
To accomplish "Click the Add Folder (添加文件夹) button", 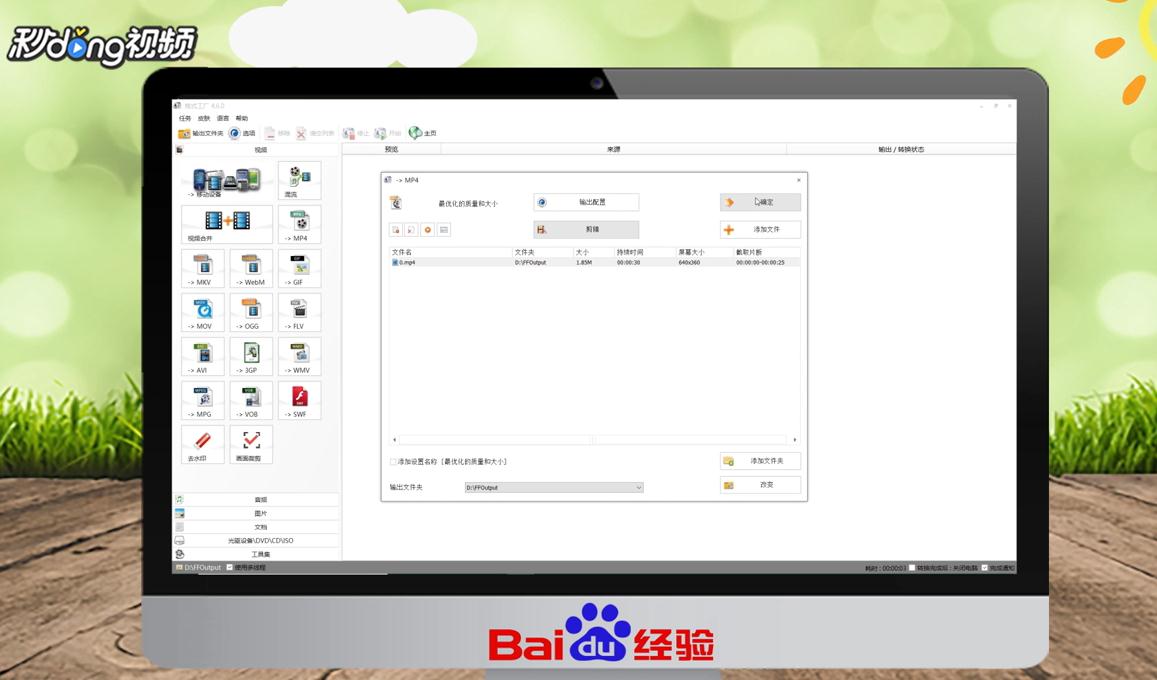I will [x=760, y=461].
